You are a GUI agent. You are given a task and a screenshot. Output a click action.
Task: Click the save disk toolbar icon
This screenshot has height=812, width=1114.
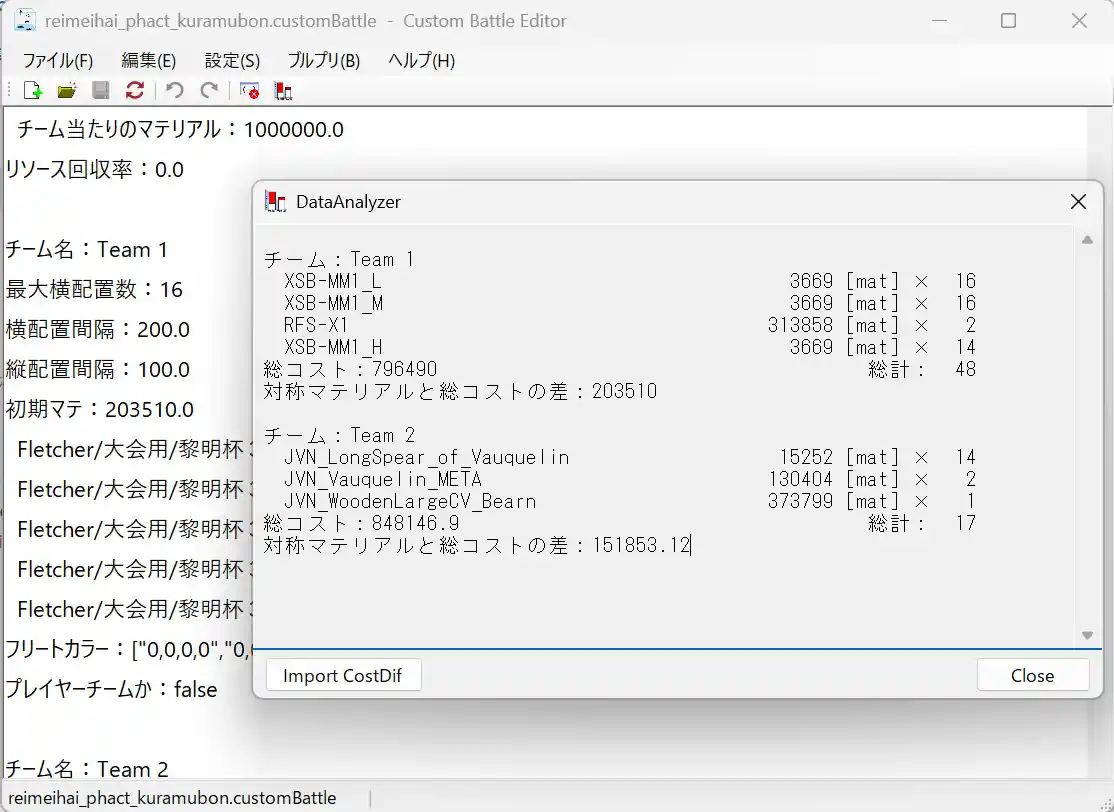coord(101,91)
